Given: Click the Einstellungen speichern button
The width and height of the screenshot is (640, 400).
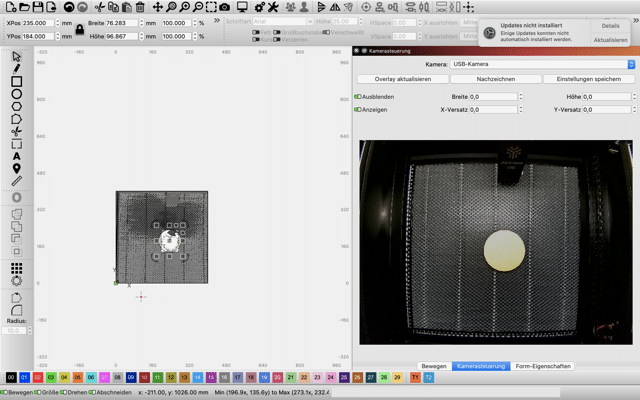Looking at the screenshot, I should tap(589, 79).
